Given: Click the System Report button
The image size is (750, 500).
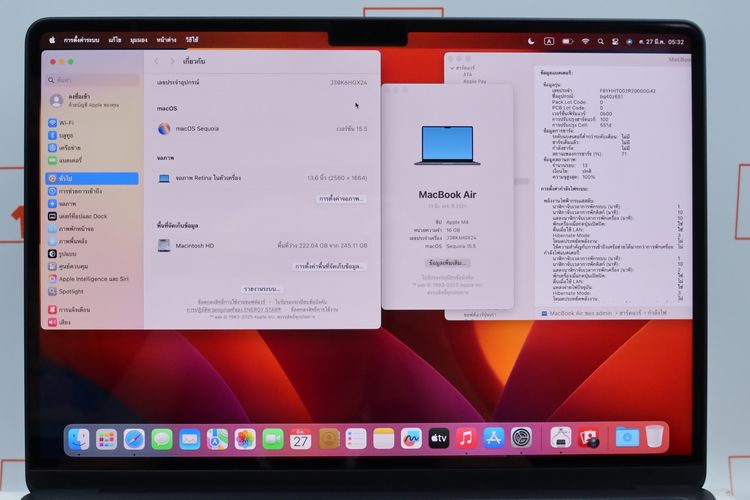Looking at the screenshot, I should tap(262, 289).
